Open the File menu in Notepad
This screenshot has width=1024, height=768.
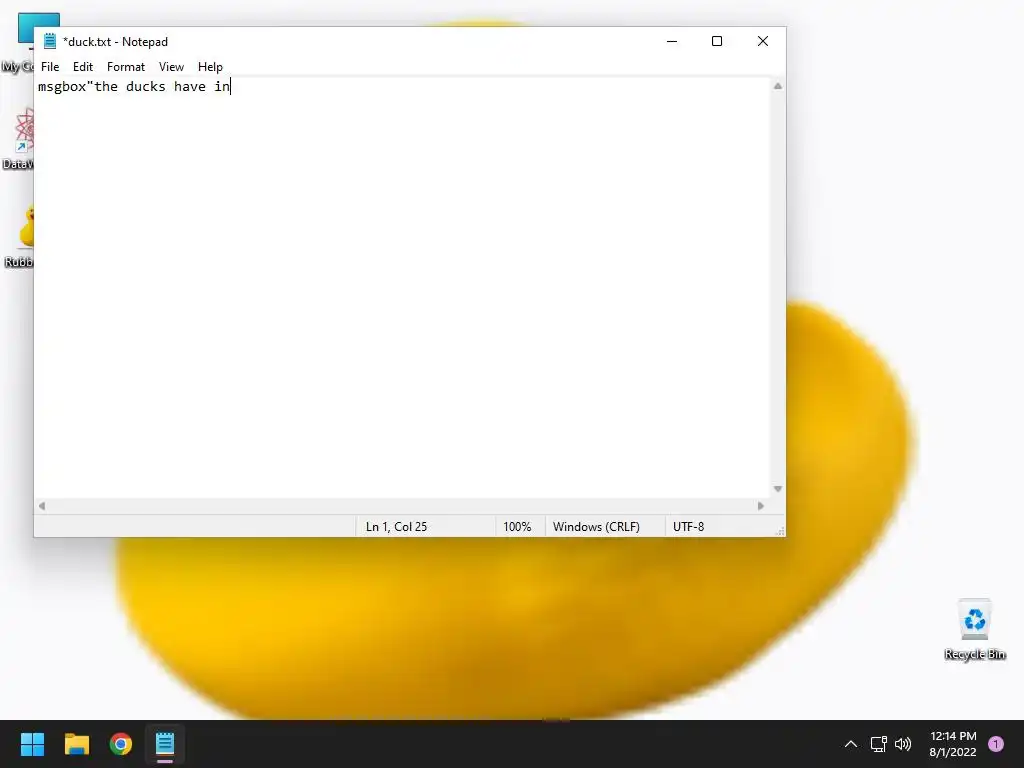(50, 67)
